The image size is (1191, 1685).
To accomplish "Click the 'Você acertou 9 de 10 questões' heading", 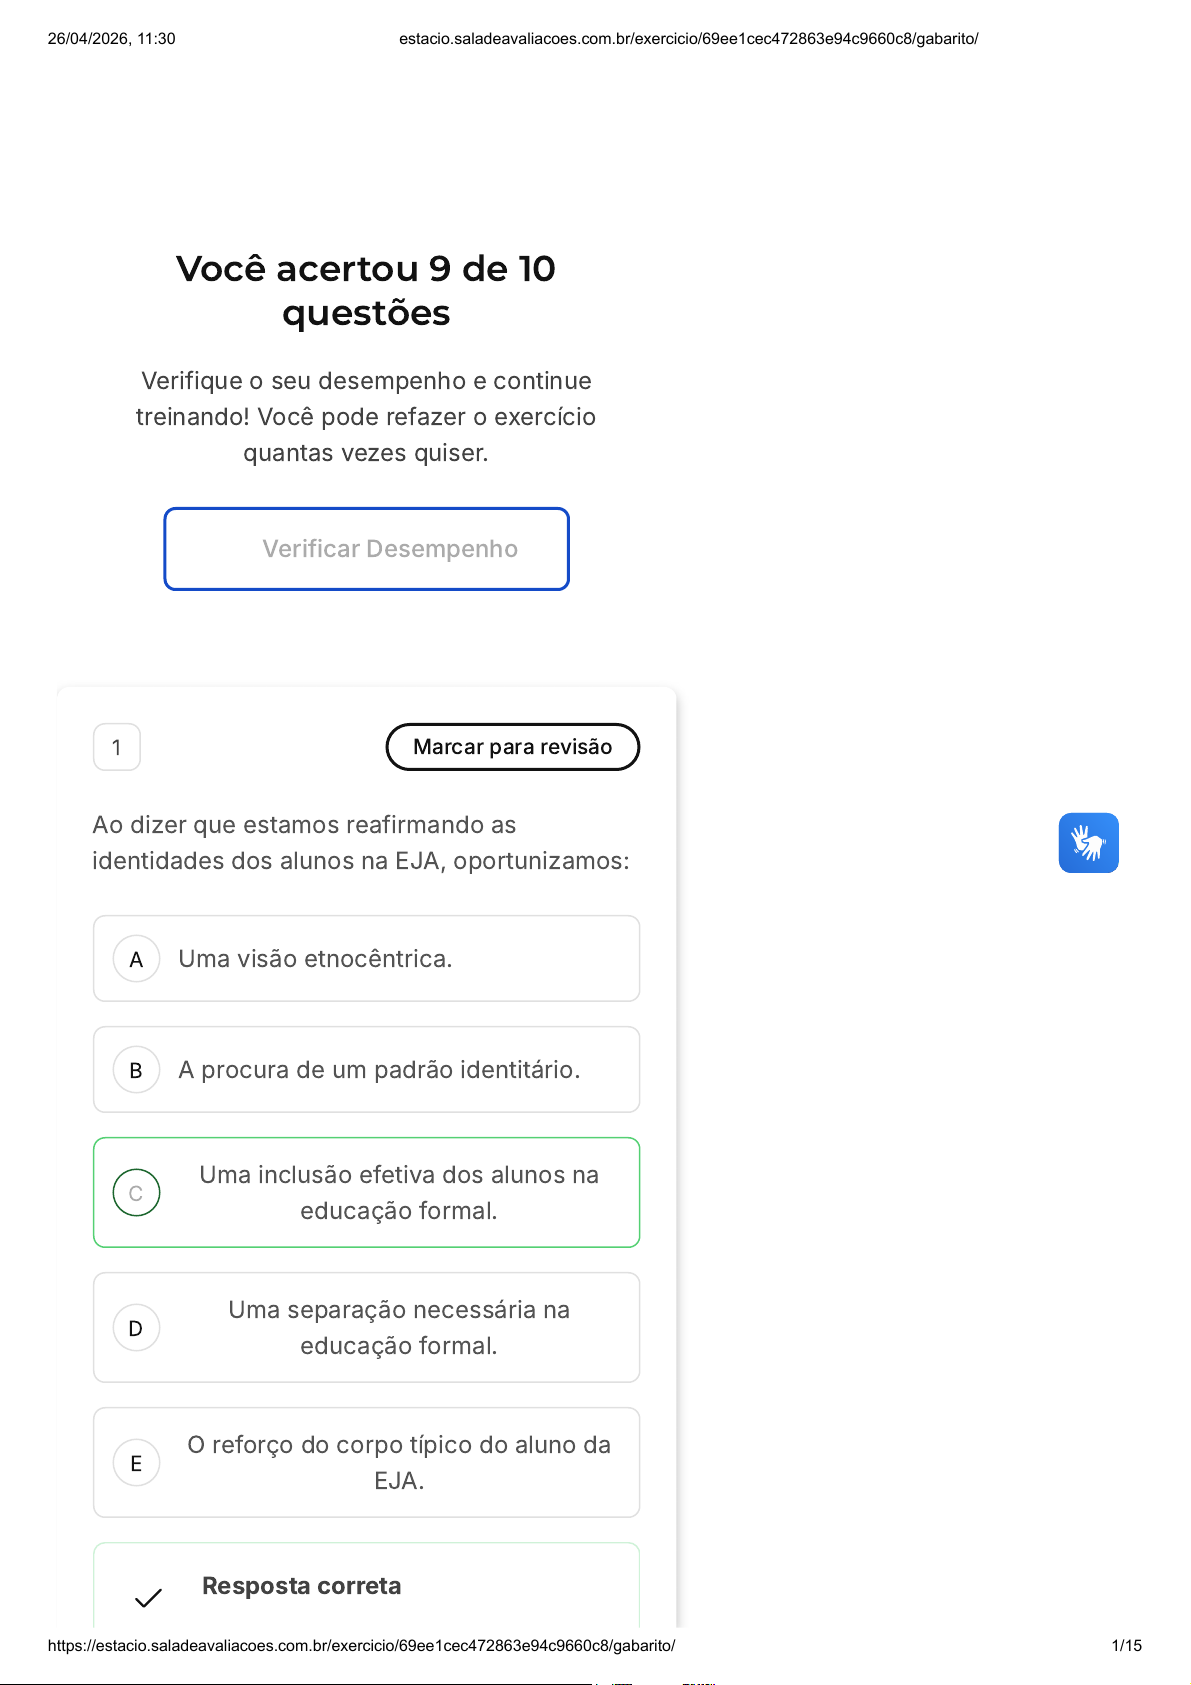I will click(x=366, y=290).
